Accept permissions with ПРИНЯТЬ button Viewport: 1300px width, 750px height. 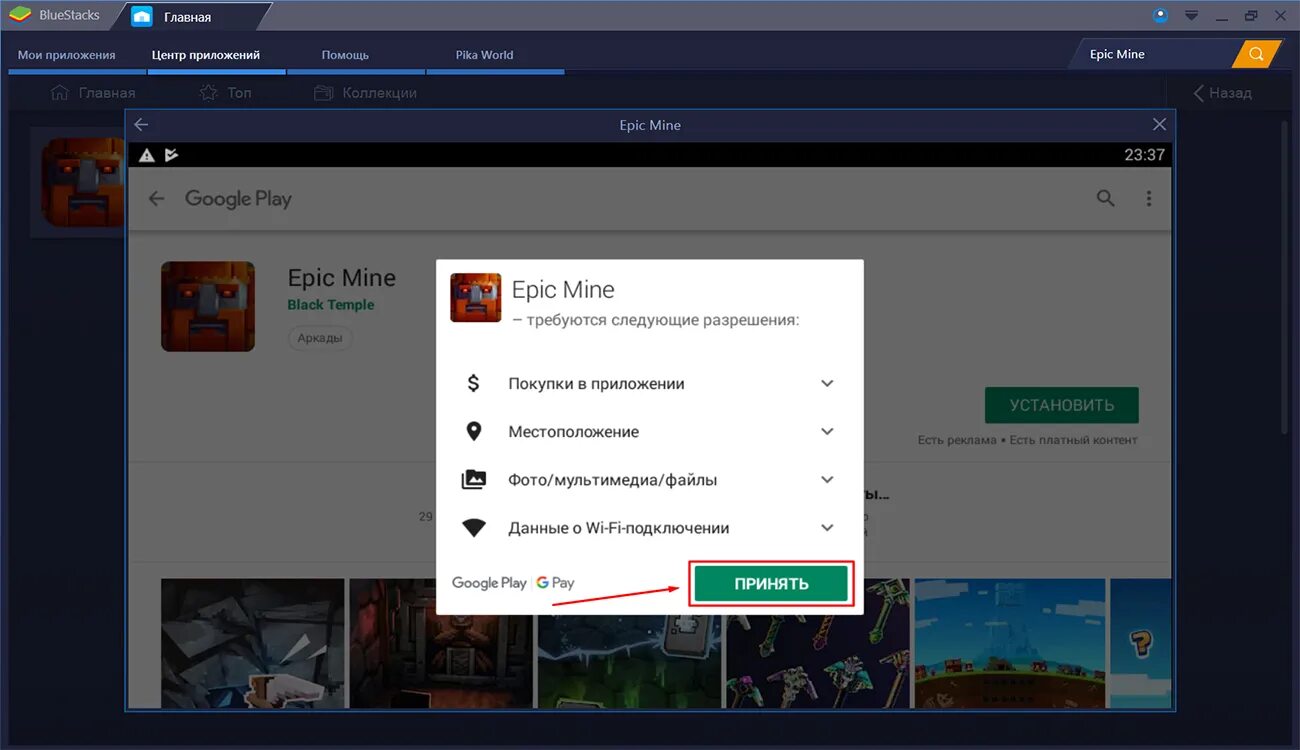(x=771, y=584)
